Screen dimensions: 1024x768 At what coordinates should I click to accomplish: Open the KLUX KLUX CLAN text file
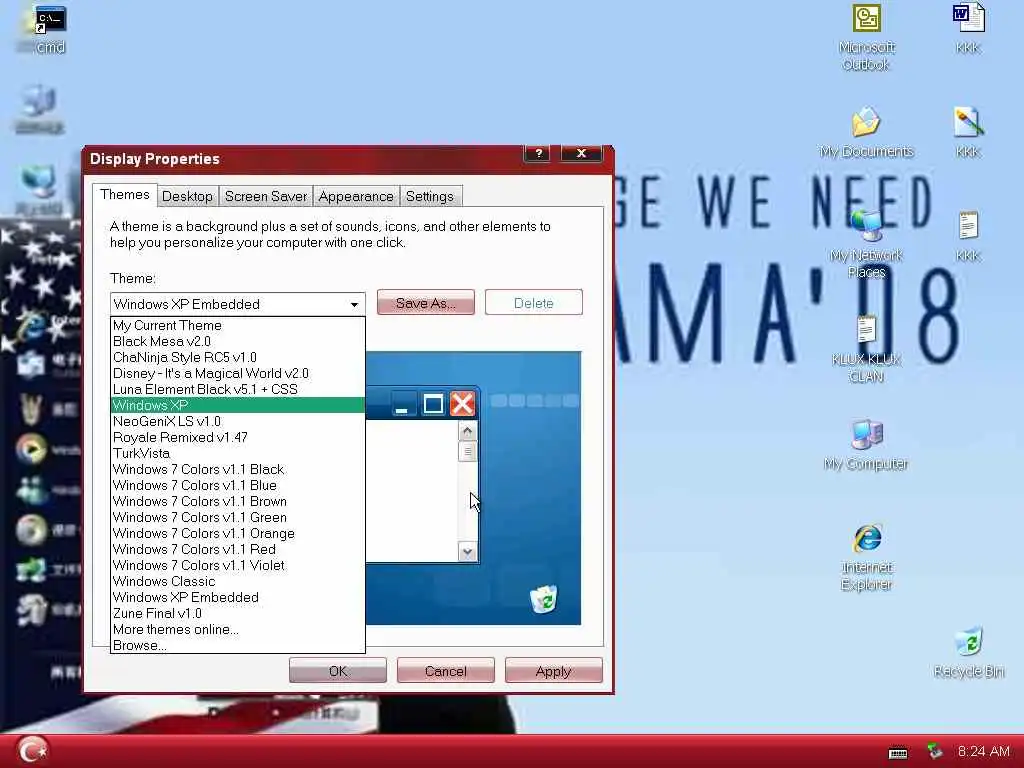[x=867, y=348]
